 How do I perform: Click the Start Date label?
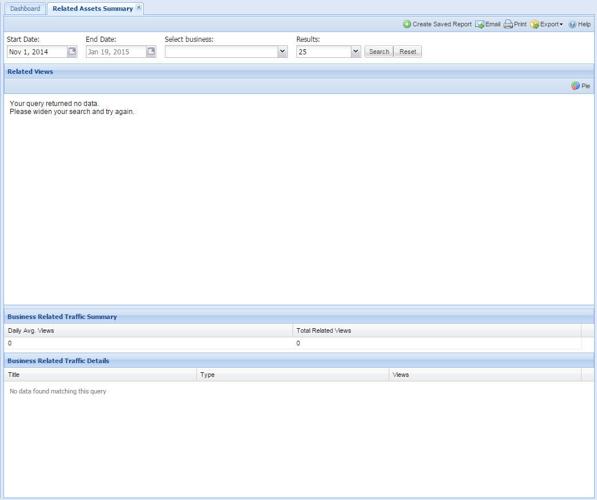pyautogui.click(x=23, y=39)
